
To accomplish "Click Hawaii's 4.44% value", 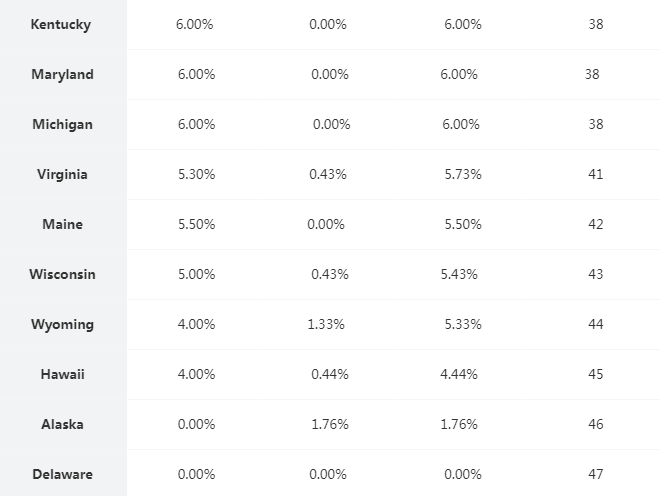I will 459,375.
